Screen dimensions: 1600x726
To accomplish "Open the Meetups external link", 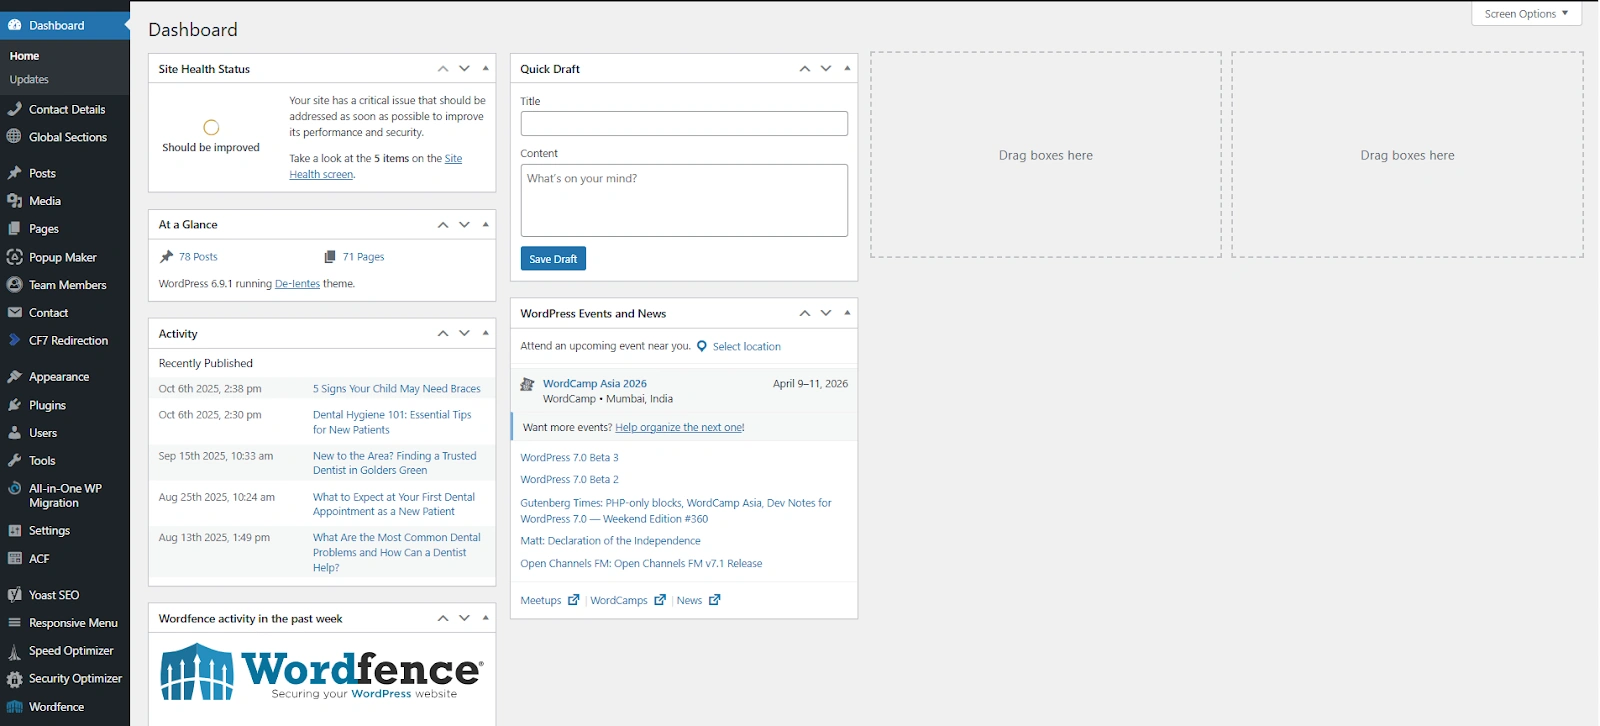I will 549,601.
